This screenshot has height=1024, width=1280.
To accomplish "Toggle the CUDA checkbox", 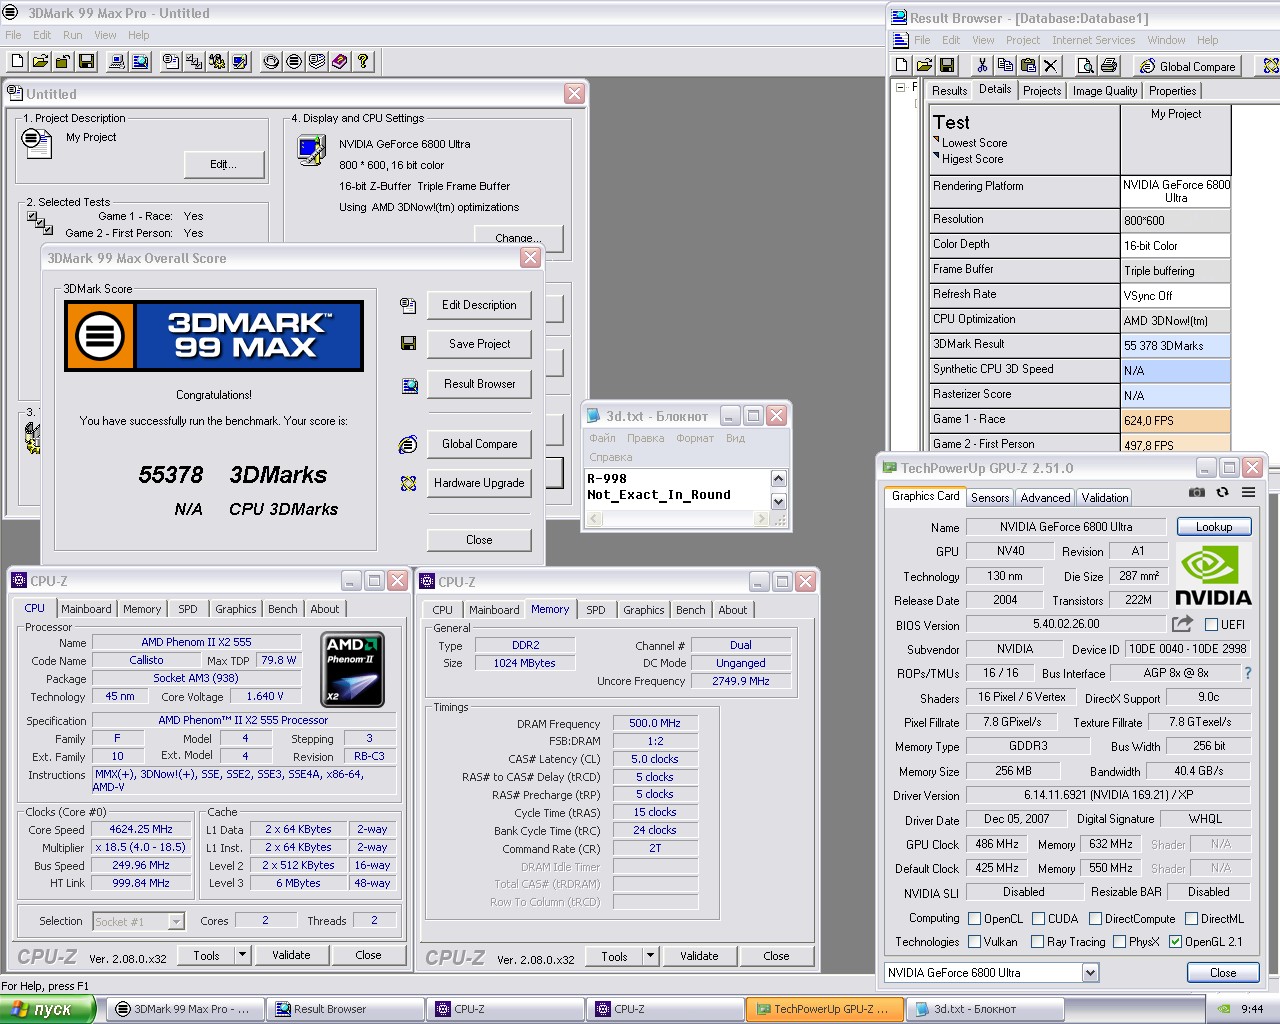I will [1038, 919].
